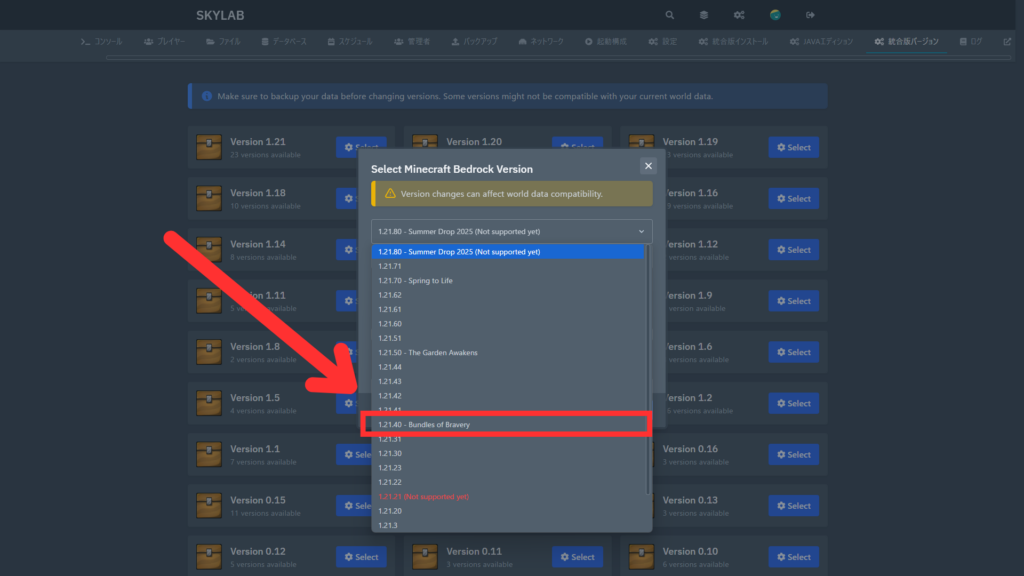The image size is (1024, 576).
Task: Choose version 1.21.22 option
Action: (508, 482)
